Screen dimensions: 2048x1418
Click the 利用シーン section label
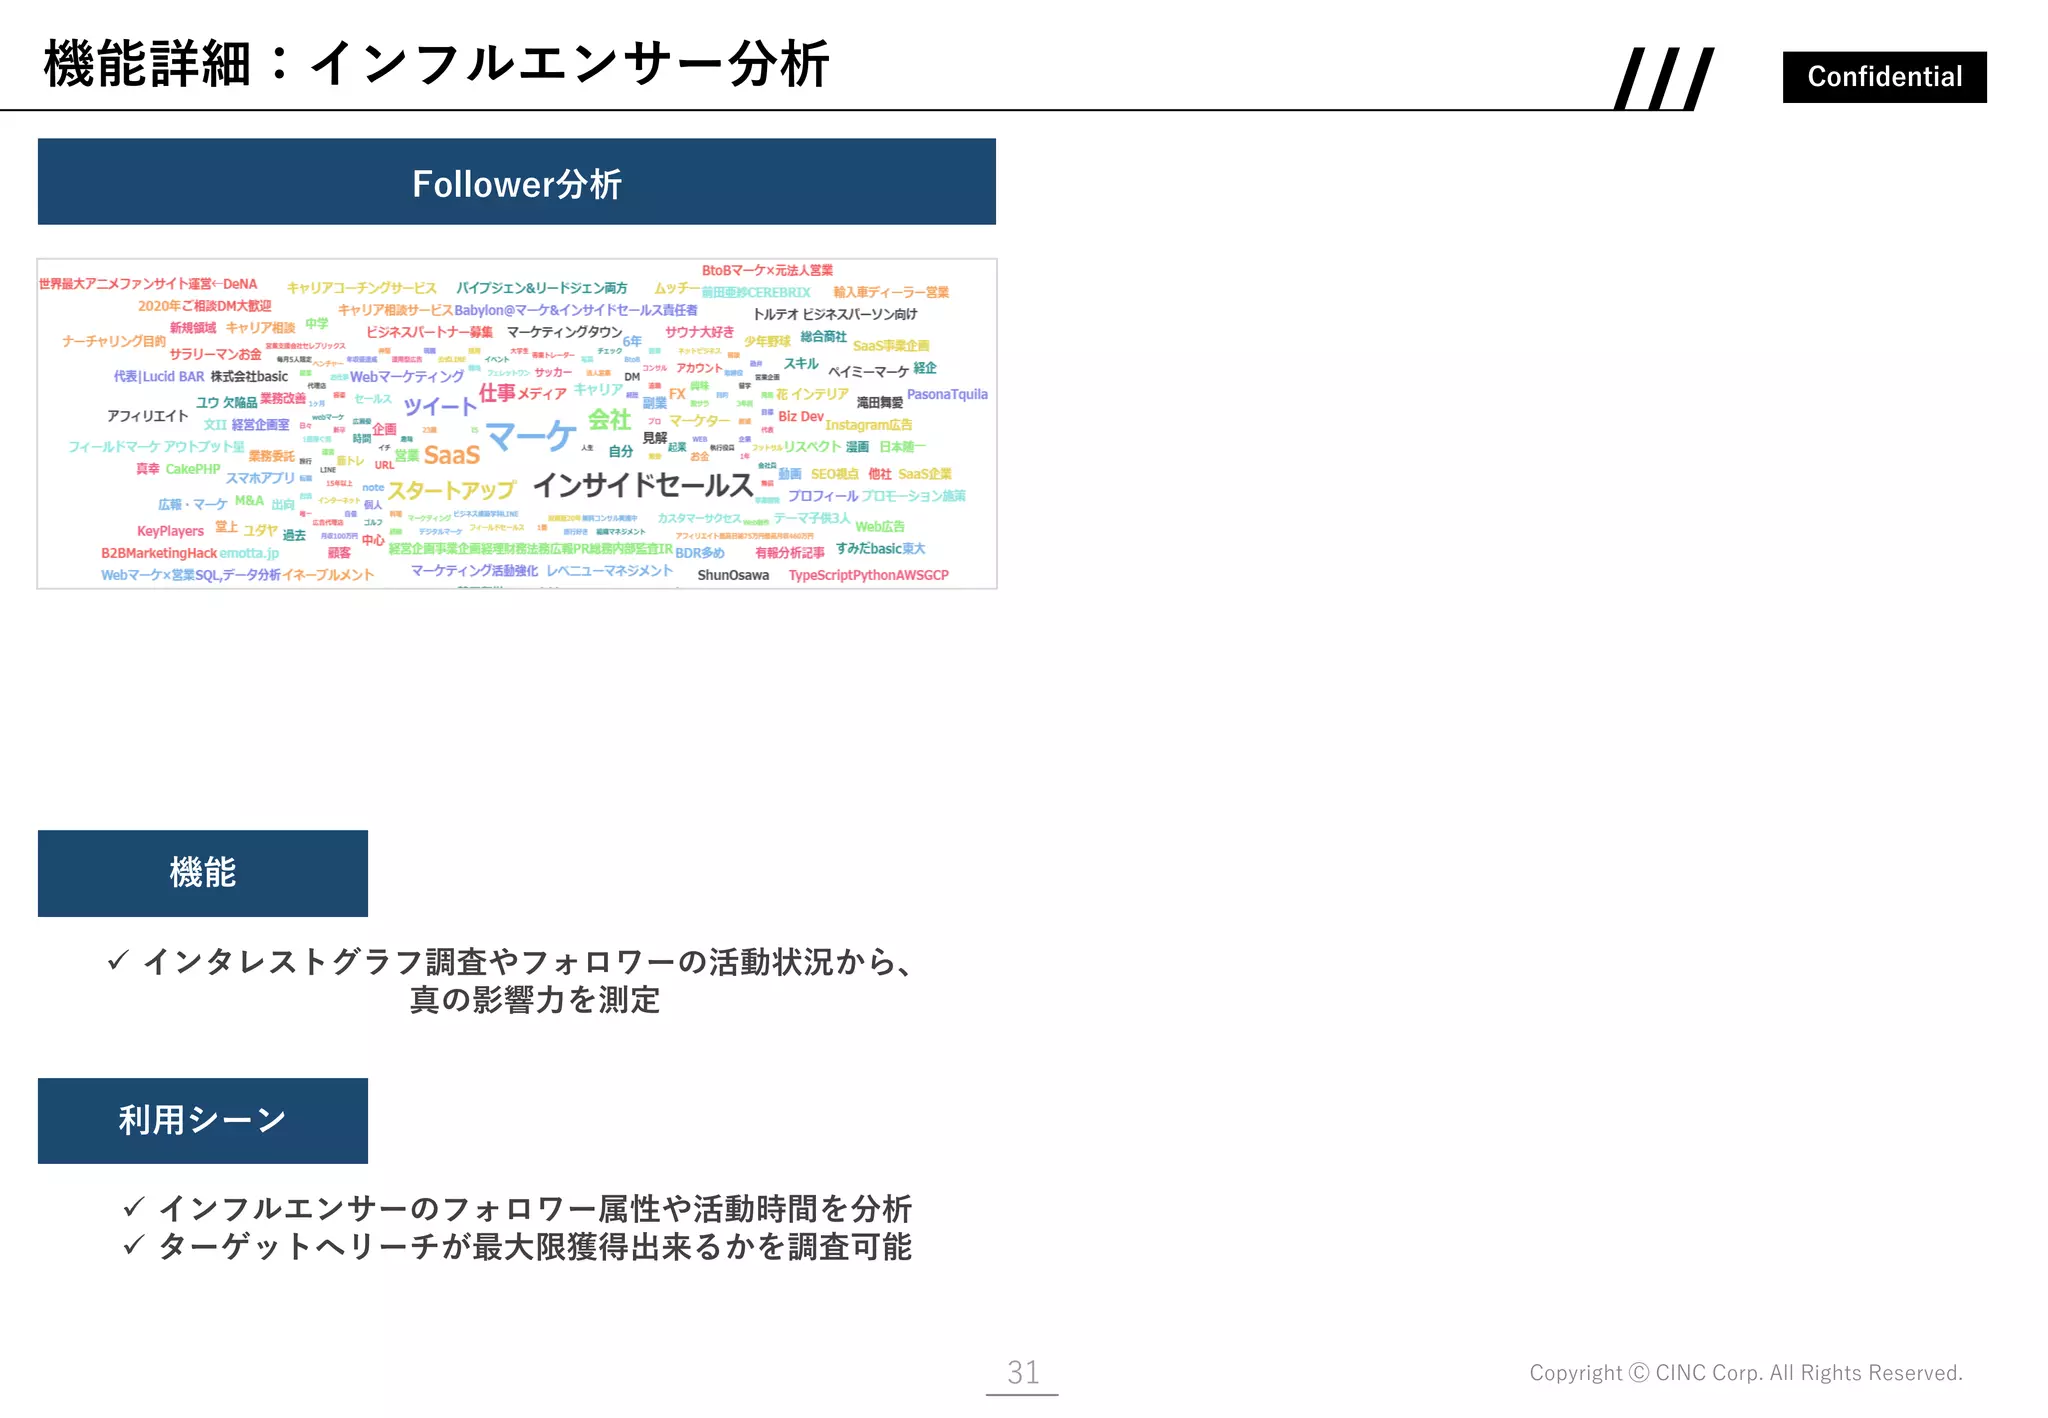(203, 1120)
